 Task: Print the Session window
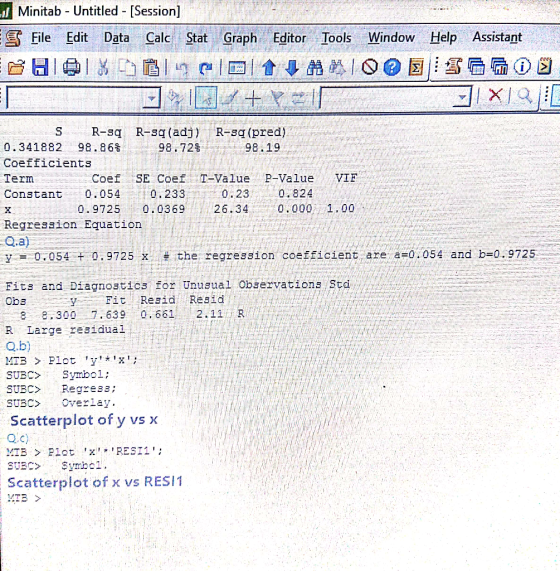71,67
